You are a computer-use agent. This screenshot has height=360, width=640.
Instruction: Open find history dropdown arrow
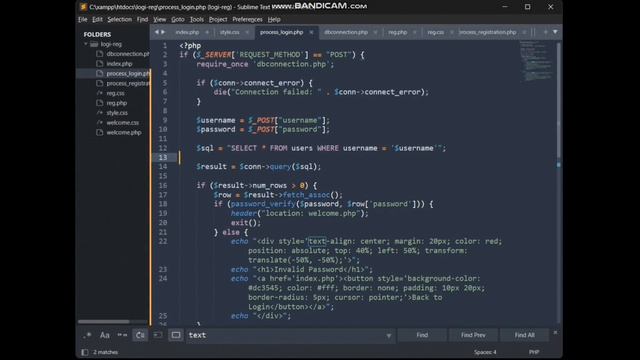389,336
